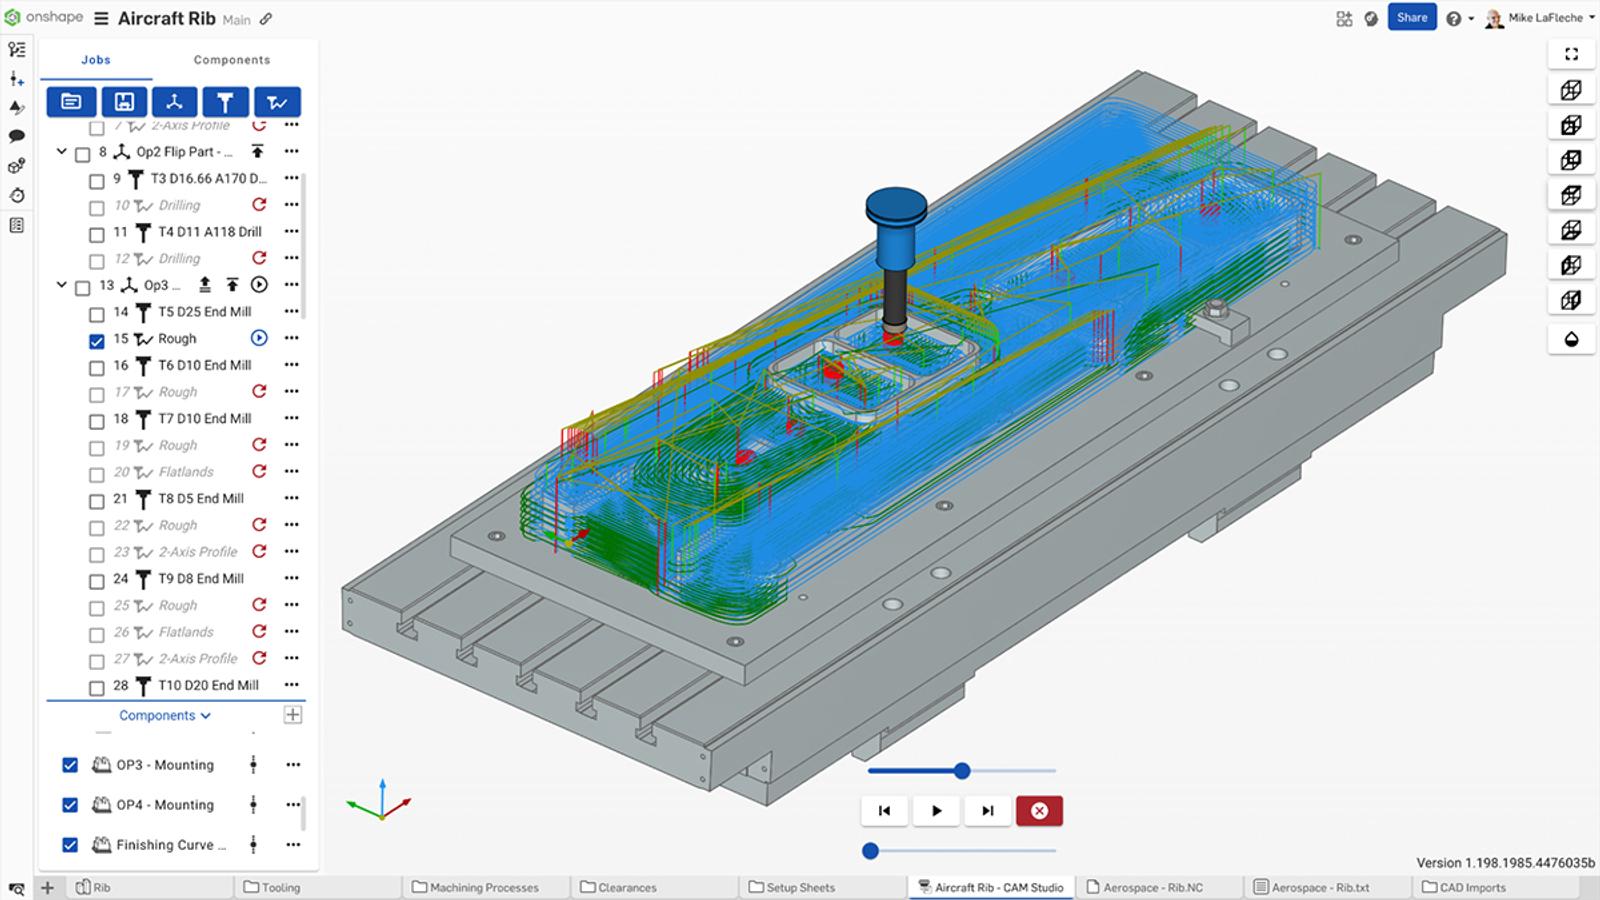The height and width of the screenshot is (900, 1600).
Task: Regenerate the Flatlands toolpath item 20
Action: pos(259,471)
